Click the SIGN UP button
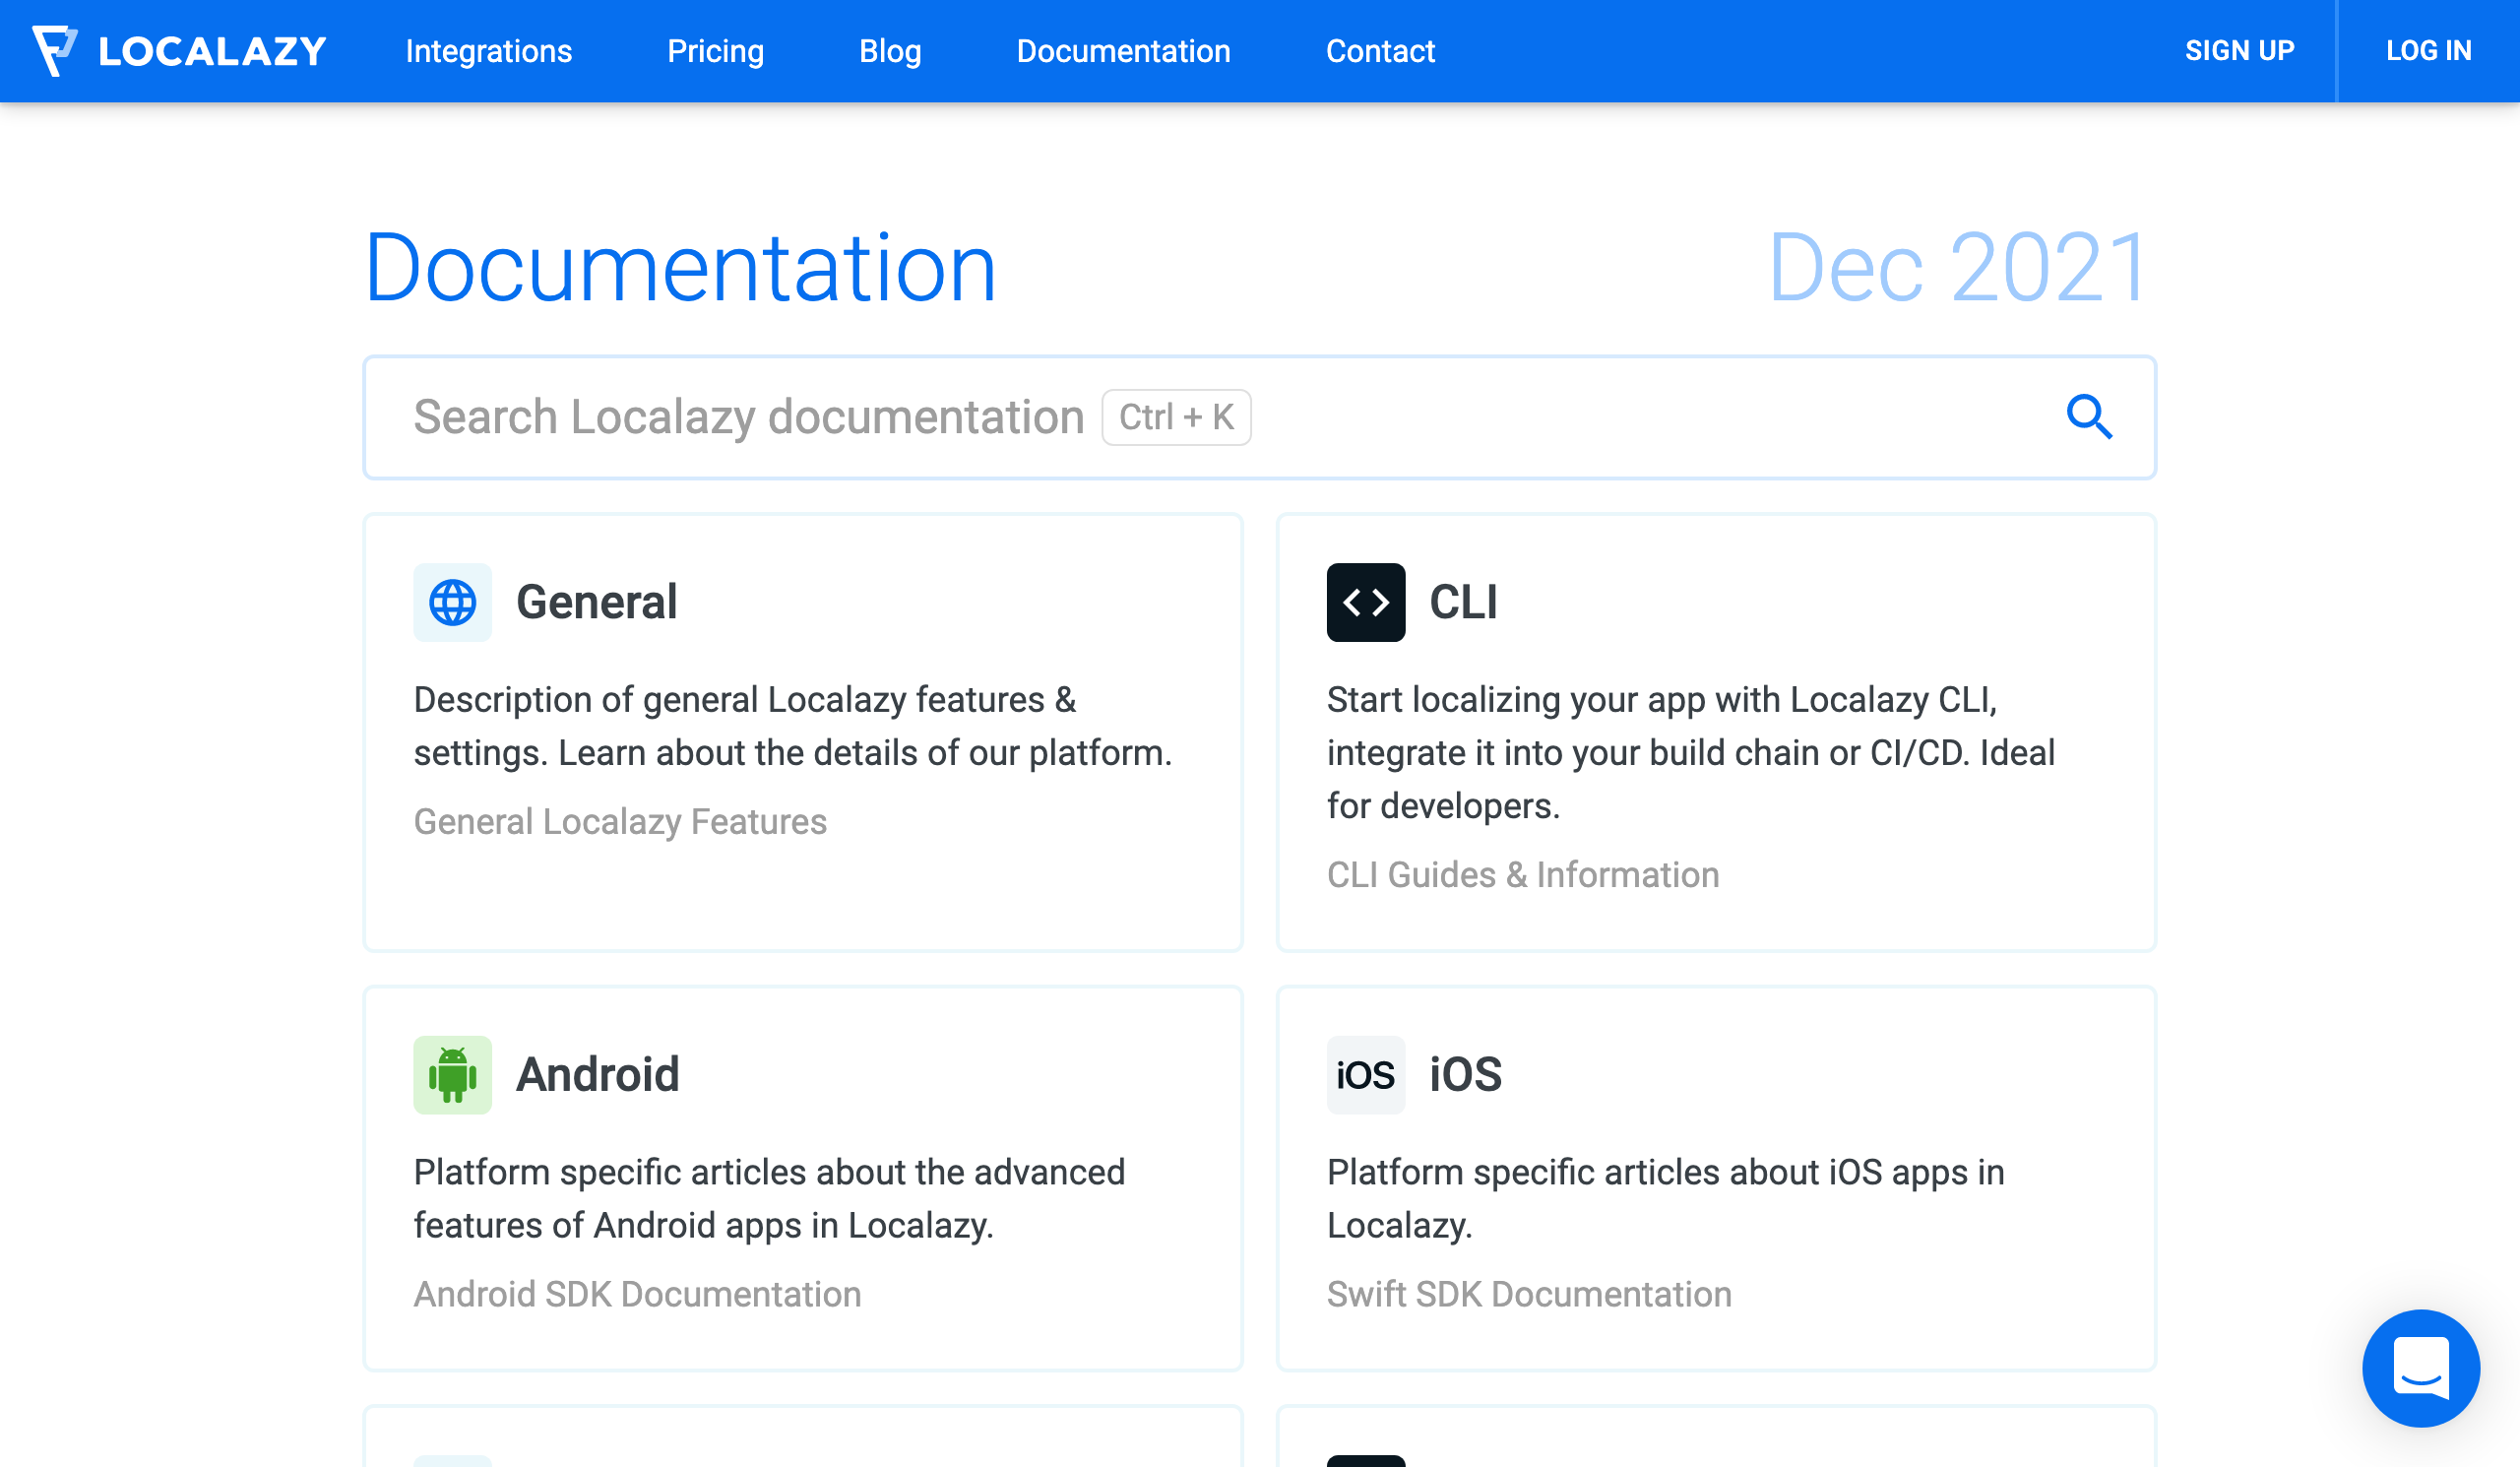The height and width of the screenshot is (1467, 2520). (2240, 51)
